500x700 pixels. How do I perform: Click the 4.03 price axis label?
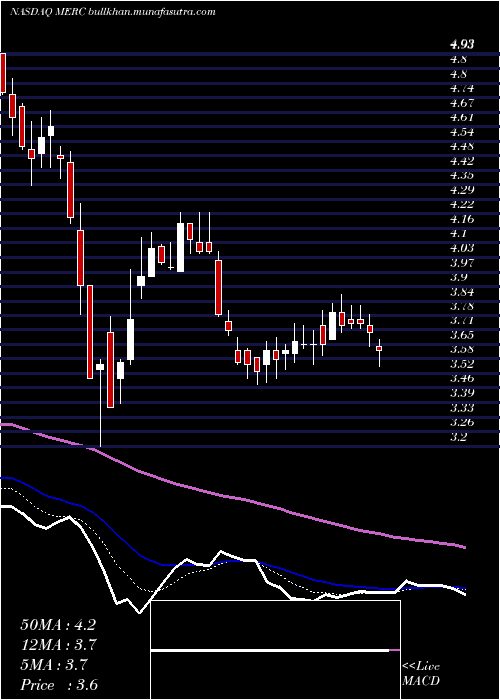point(462,248)
